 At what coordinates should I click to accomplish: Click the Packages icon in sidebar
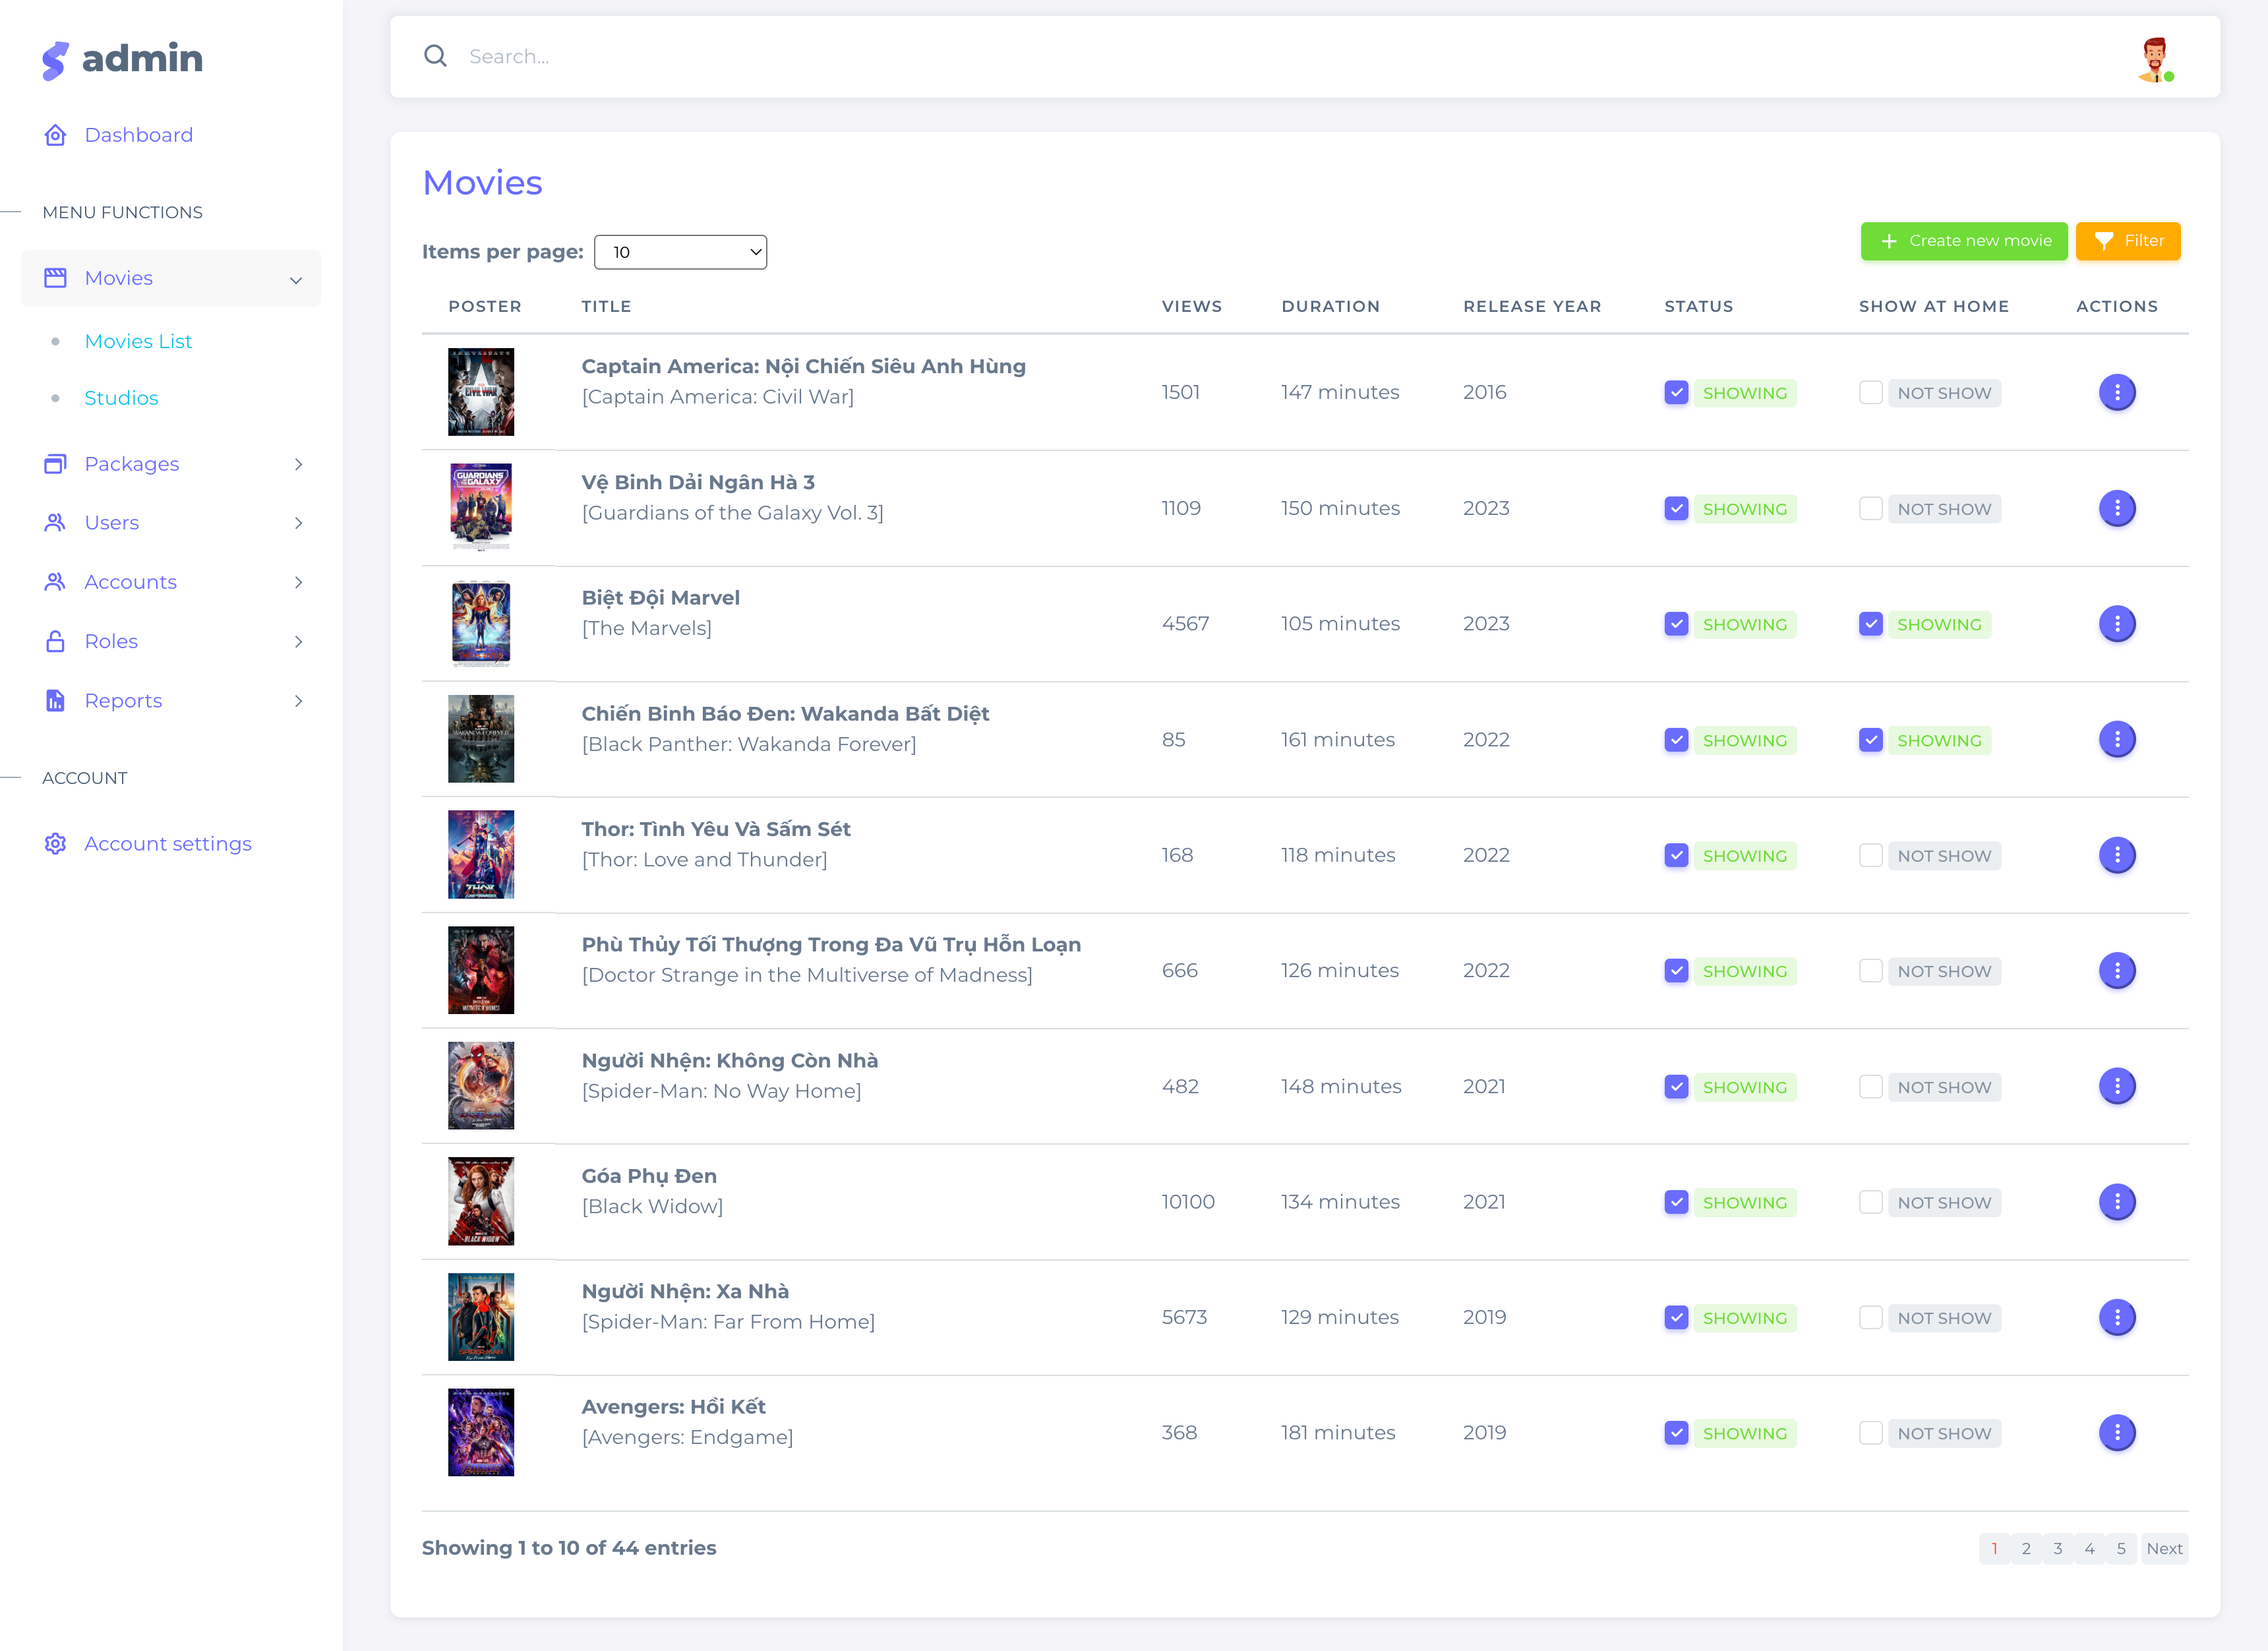pyautogui.click(x=55, y=464)
